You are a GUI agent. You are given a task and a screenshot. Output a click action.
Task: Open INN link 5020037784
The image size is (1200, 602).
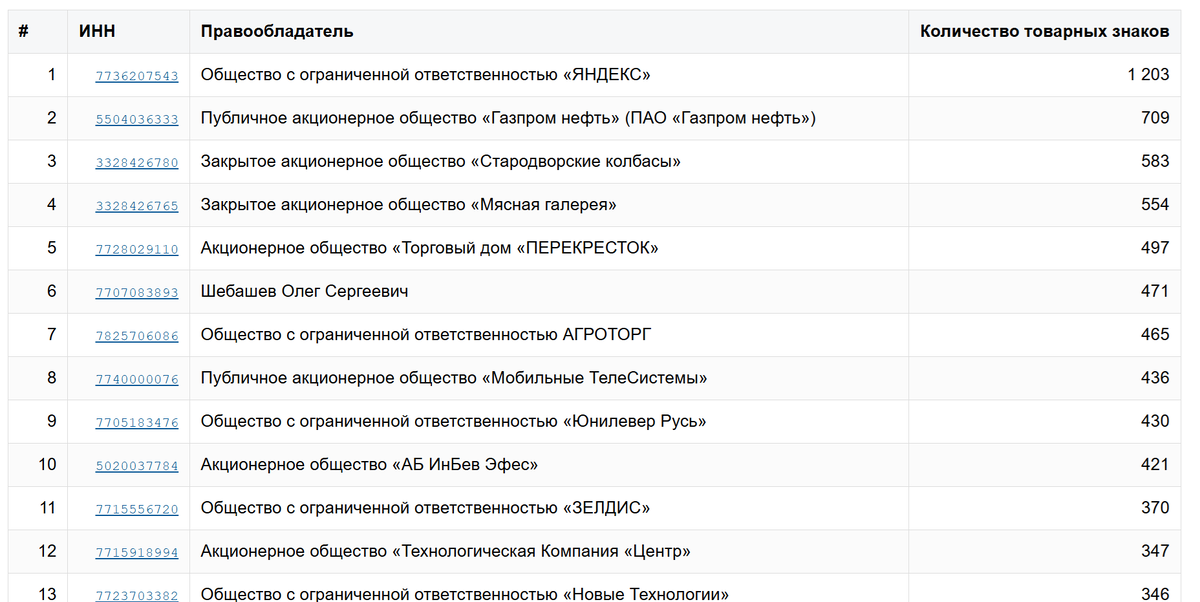[137, 466]
